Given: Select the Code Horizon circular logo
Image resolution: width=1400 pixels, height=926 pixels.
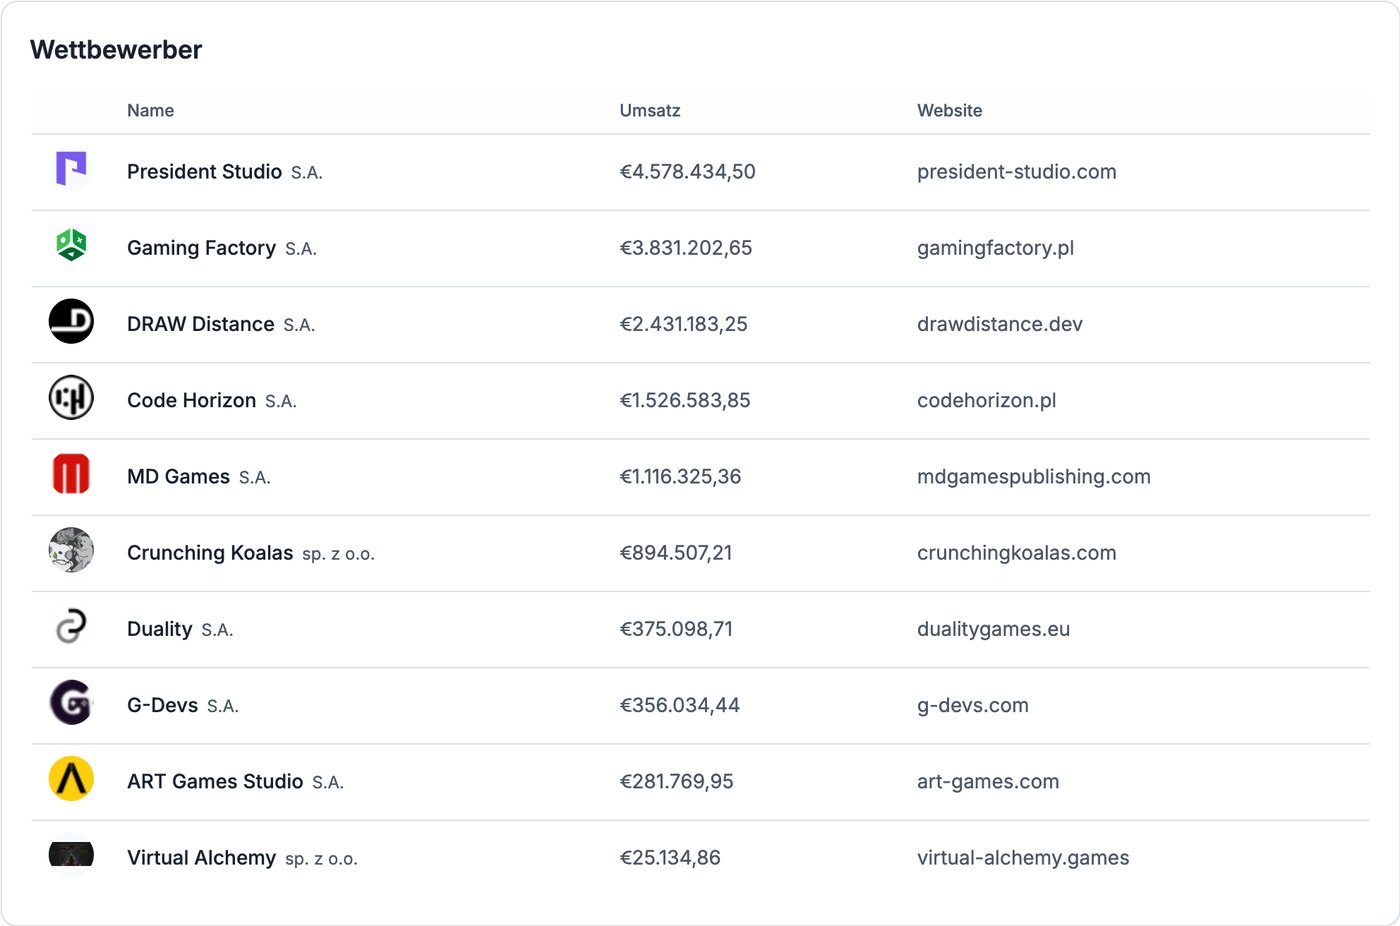Looking at the screenshot, I should 71,398.
